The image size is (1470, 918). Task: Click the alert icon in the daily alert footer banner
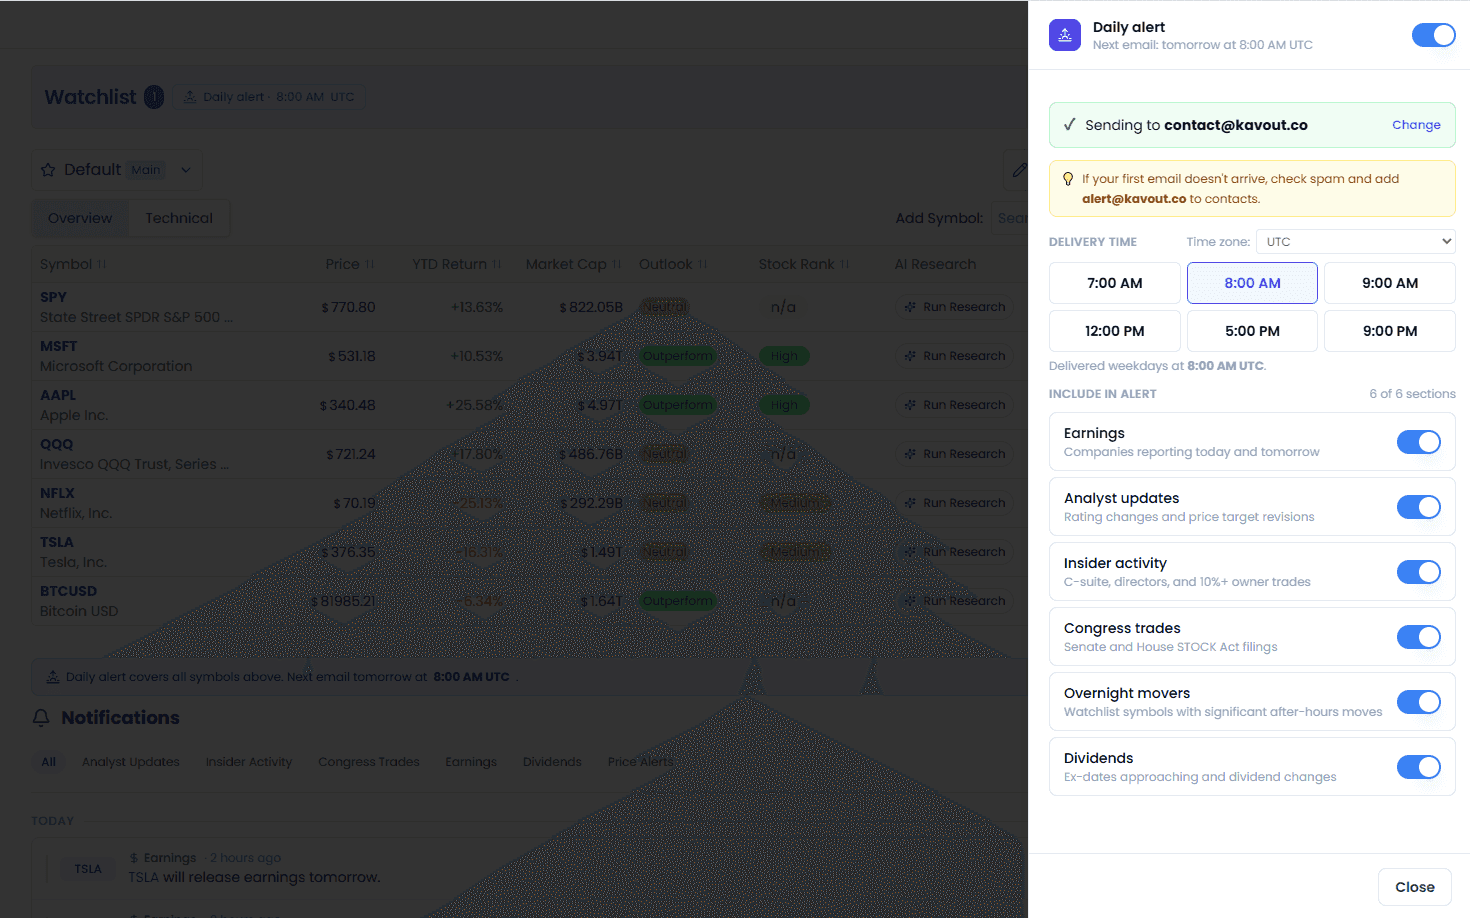(x=53, y=677)
